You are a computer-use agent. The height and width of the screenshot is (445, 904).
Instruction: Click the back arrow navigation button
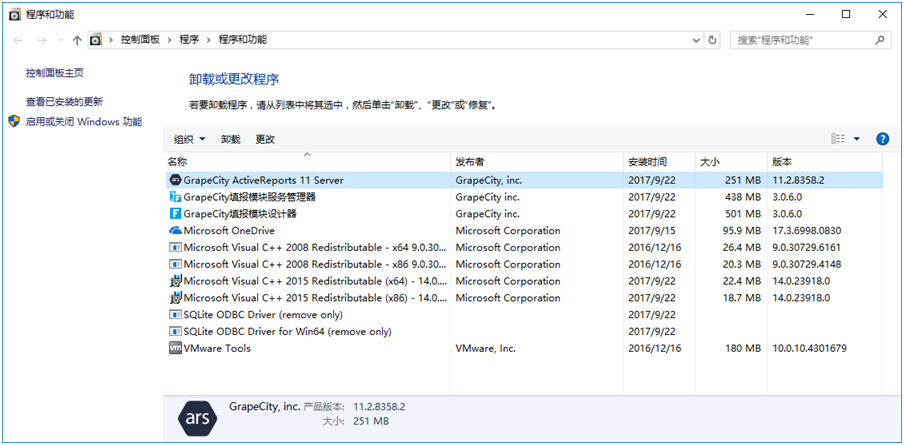pos(18,40)
